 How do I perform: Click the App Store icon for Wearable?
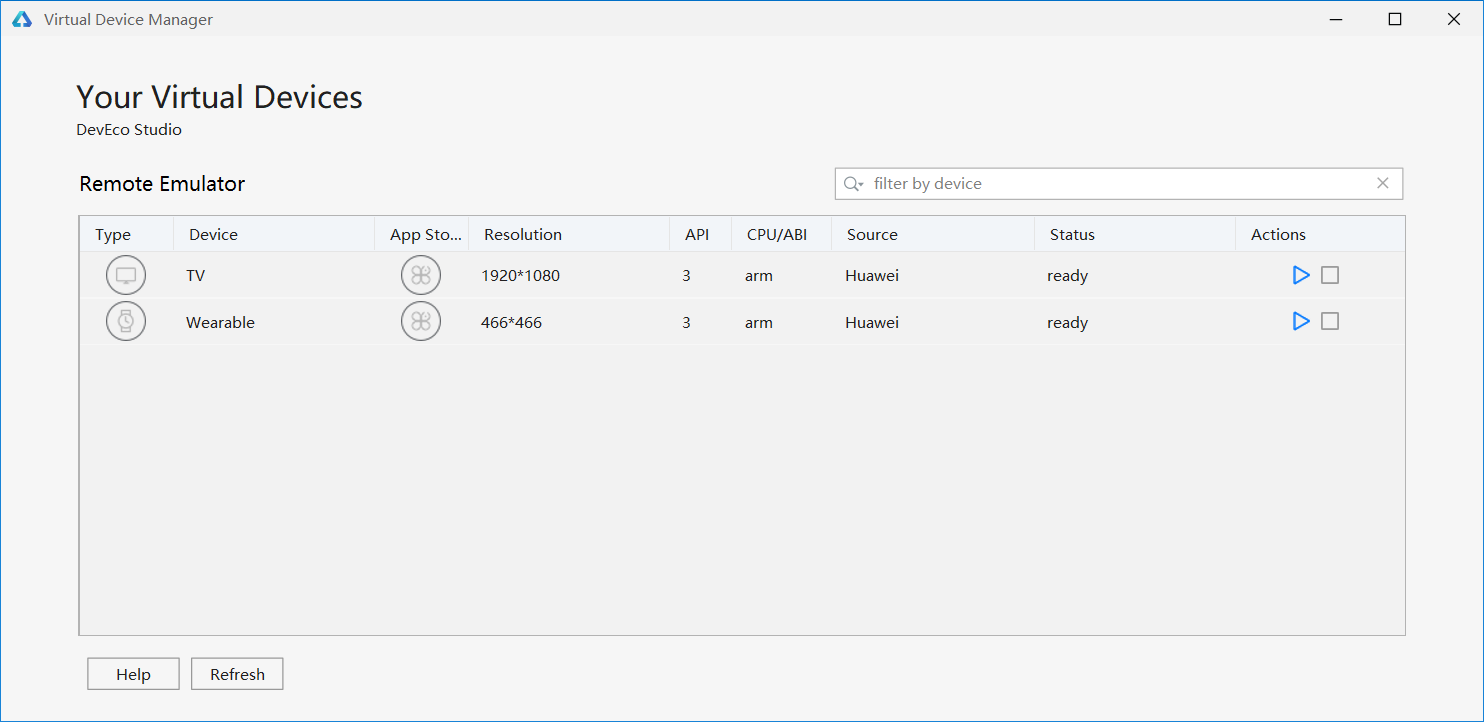(x=420, y=321)
